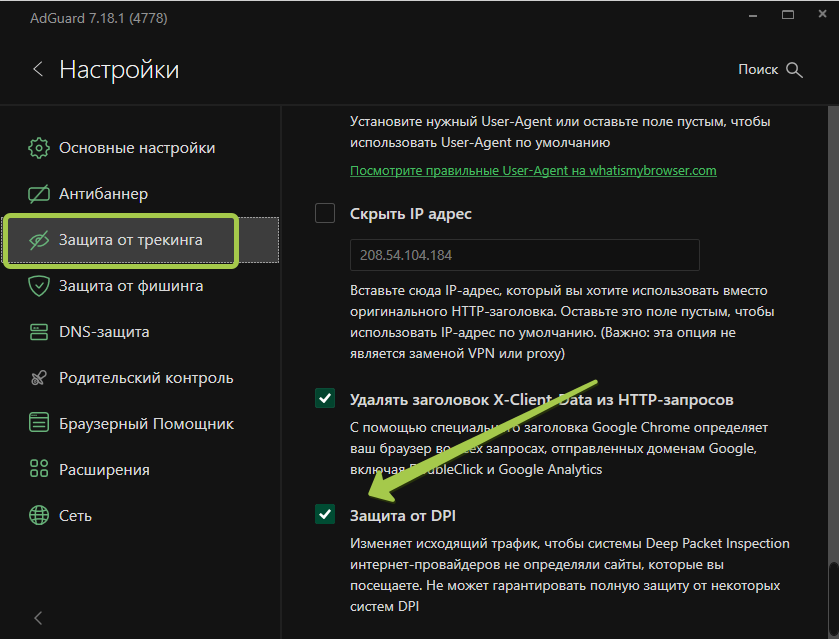Go back using the top arrow button
Image resolution: width=839 pixels, height=639 pixels.
tap(37, 69)
